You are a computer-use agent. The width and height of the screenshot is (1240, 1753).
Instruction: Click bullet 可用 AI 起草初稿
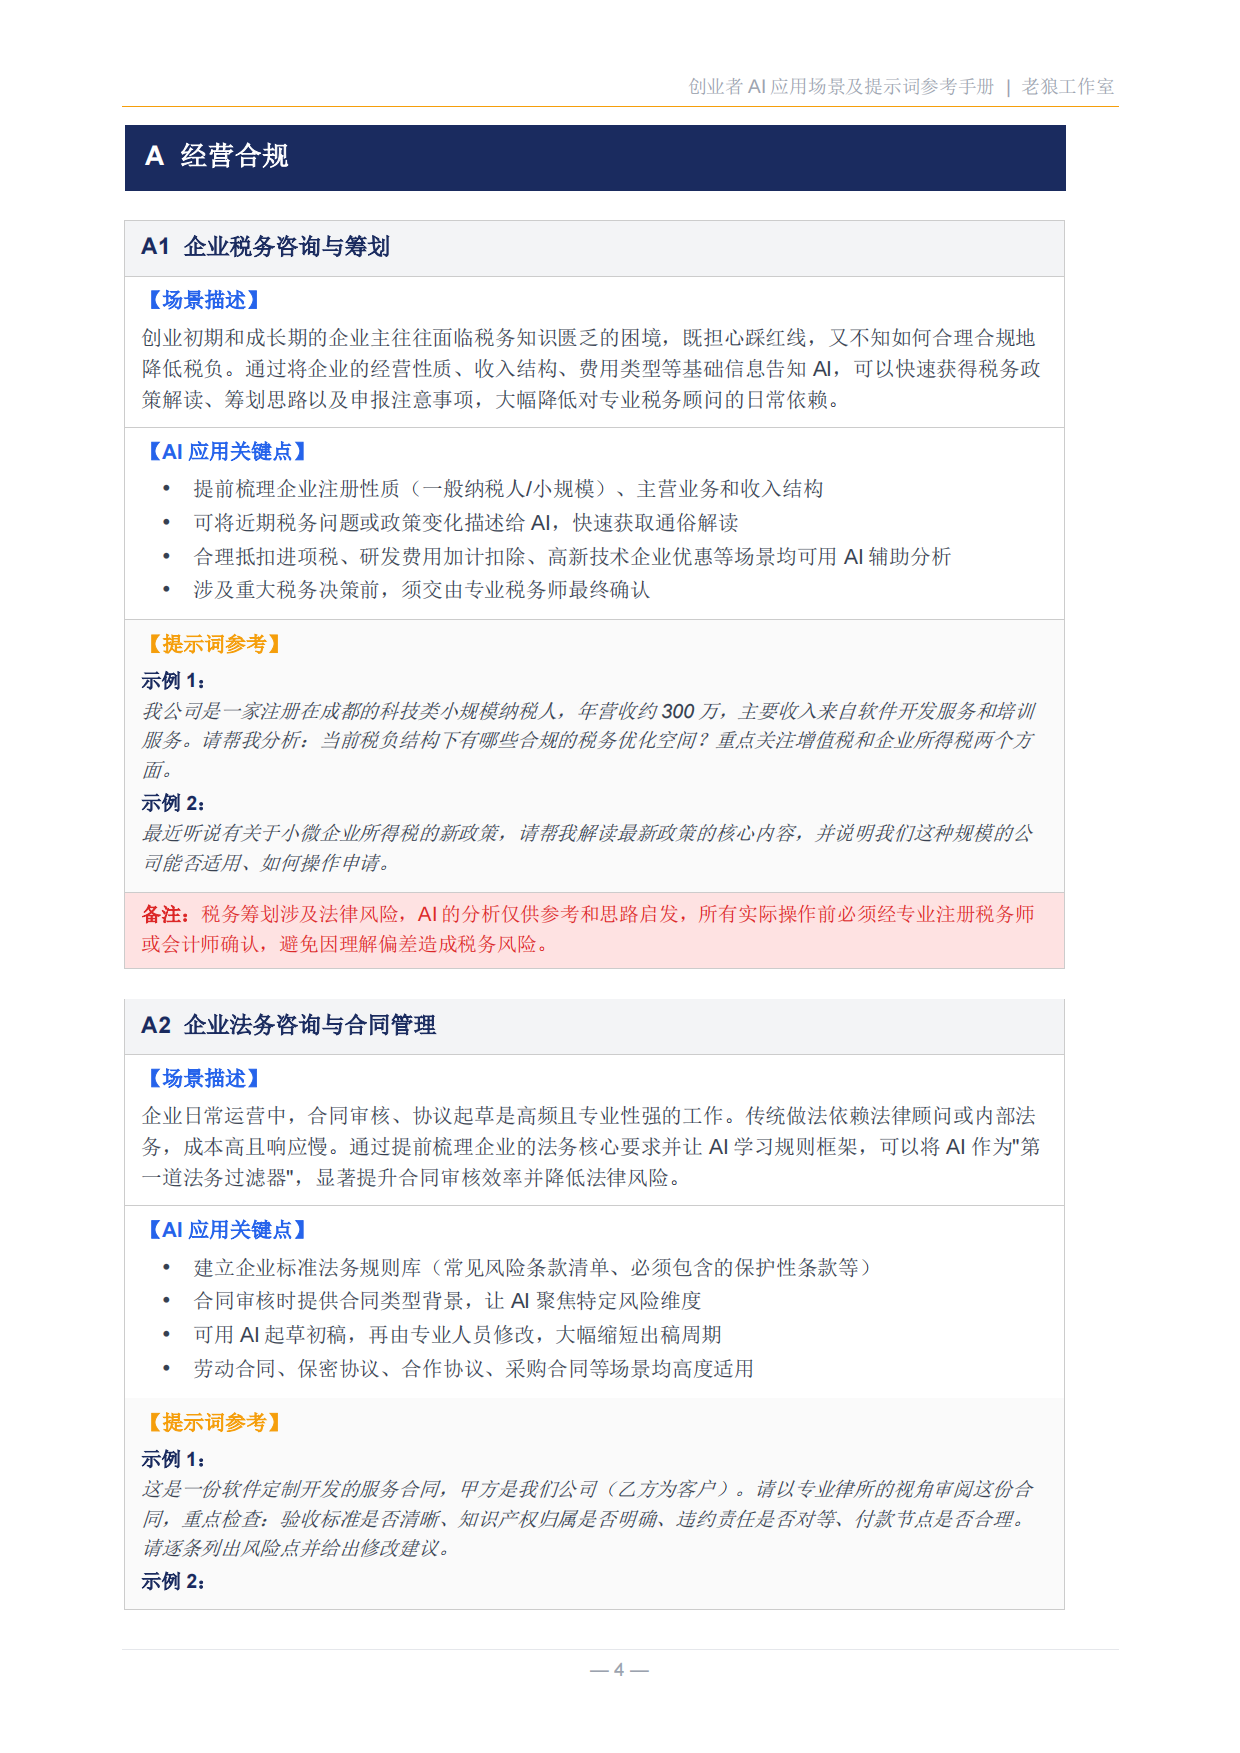pyautogui.click(x=457, y=1335)
